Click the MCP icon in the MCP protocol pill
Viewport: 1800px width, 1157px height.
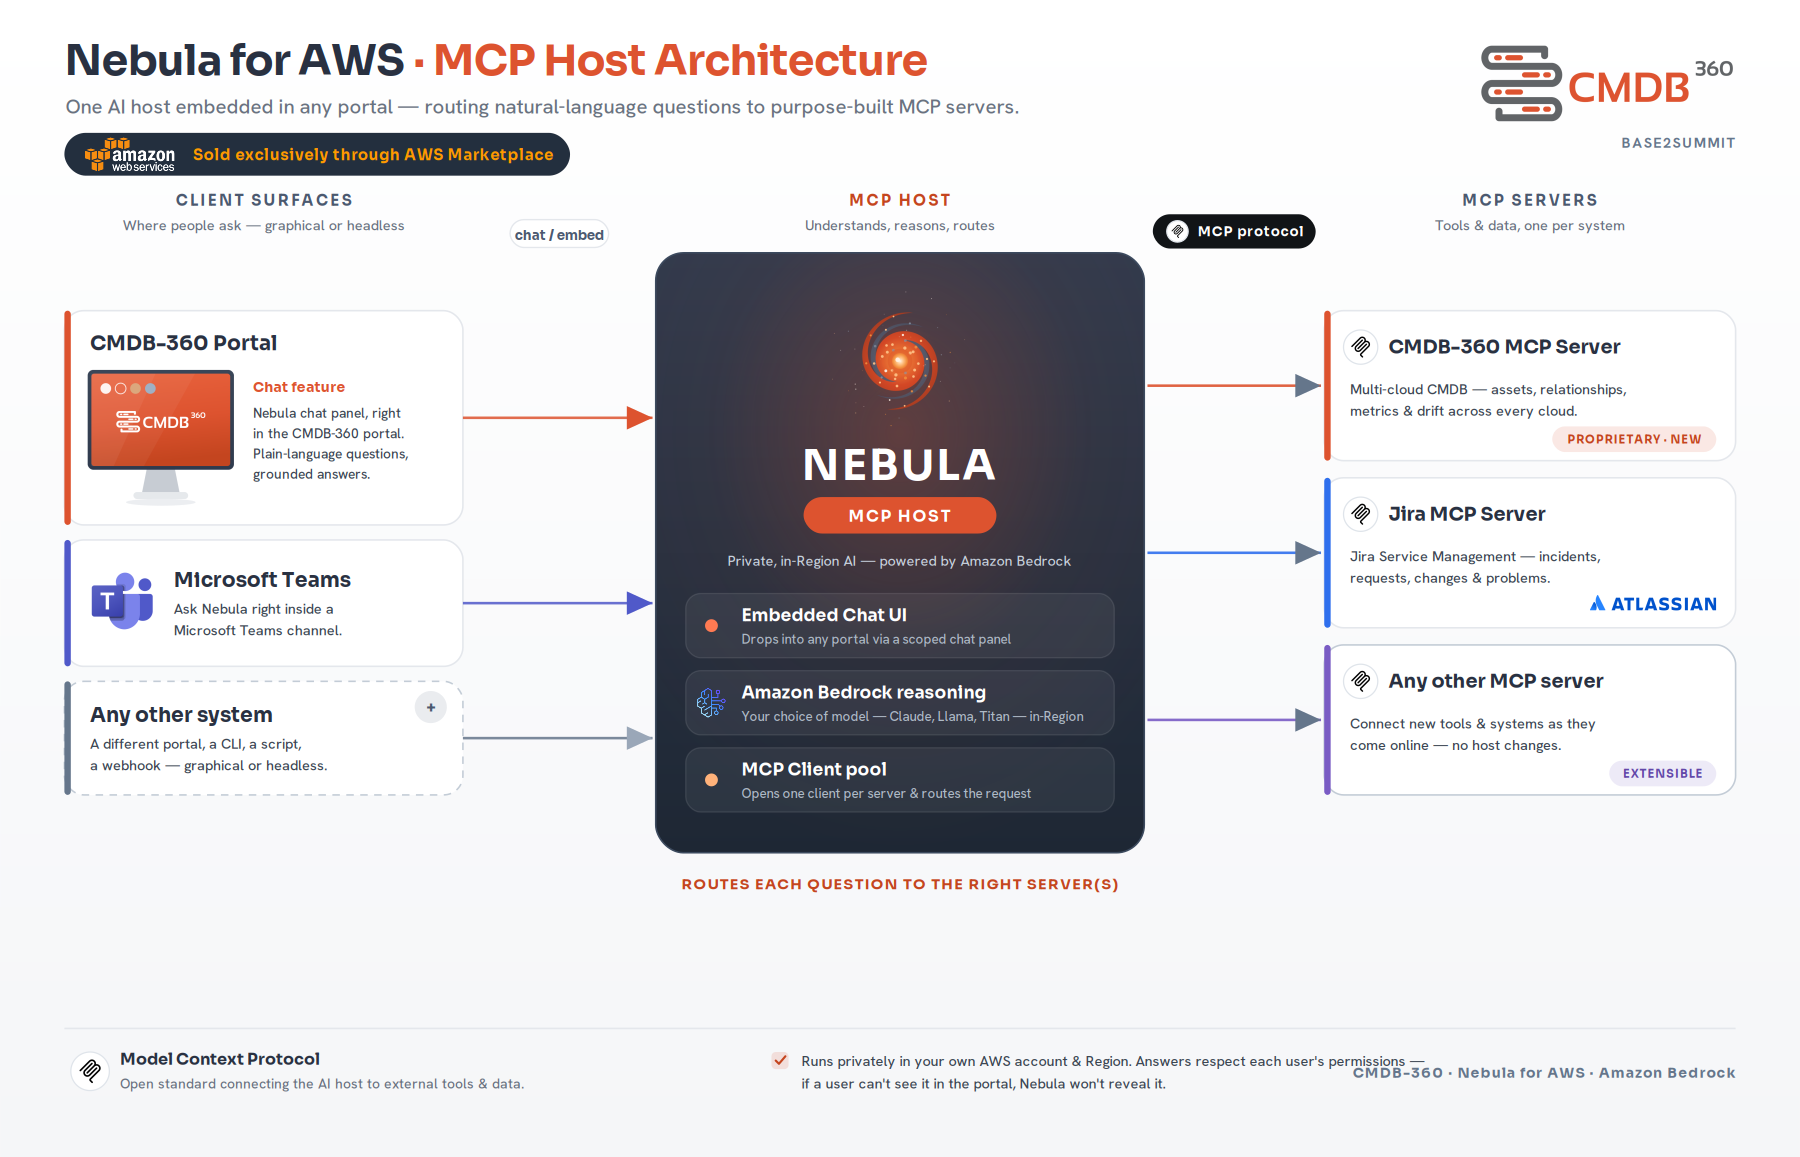click(x=1178, y=231)
